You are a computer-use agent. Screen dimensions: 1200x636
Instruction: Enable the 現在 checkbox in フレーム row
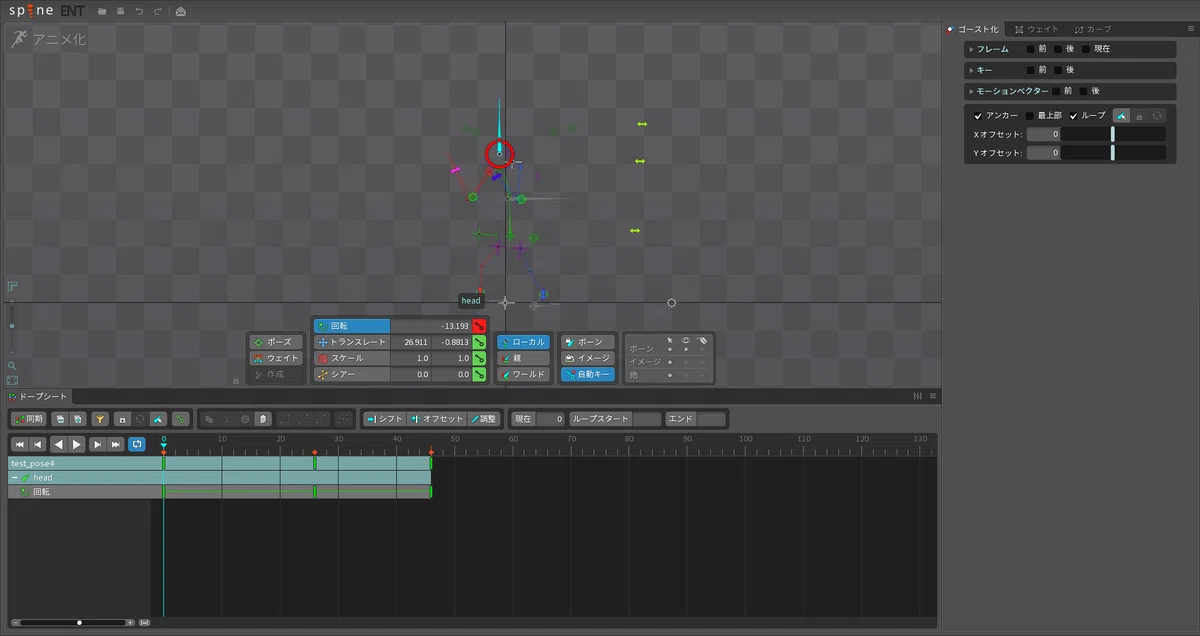tap(1087, 49)
